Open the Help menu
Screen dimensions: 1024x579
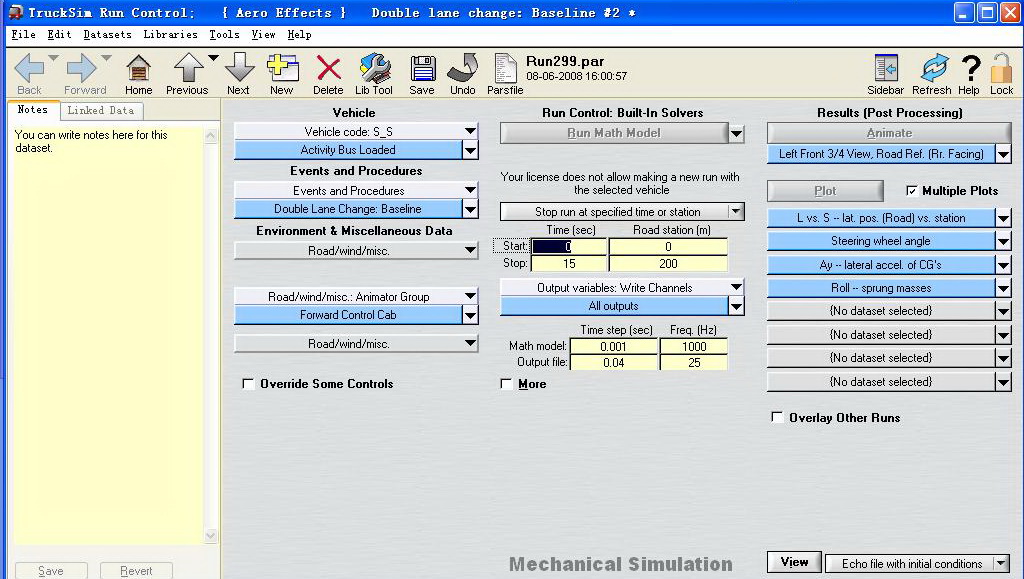coord(299,35)
